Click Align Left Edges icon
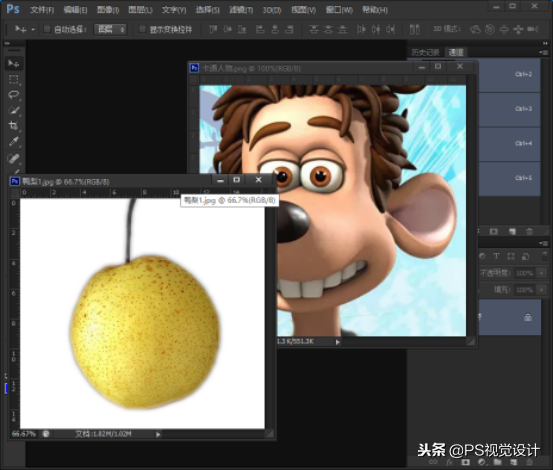The height and width of the screenshot is (470, 553). (260, 29)
